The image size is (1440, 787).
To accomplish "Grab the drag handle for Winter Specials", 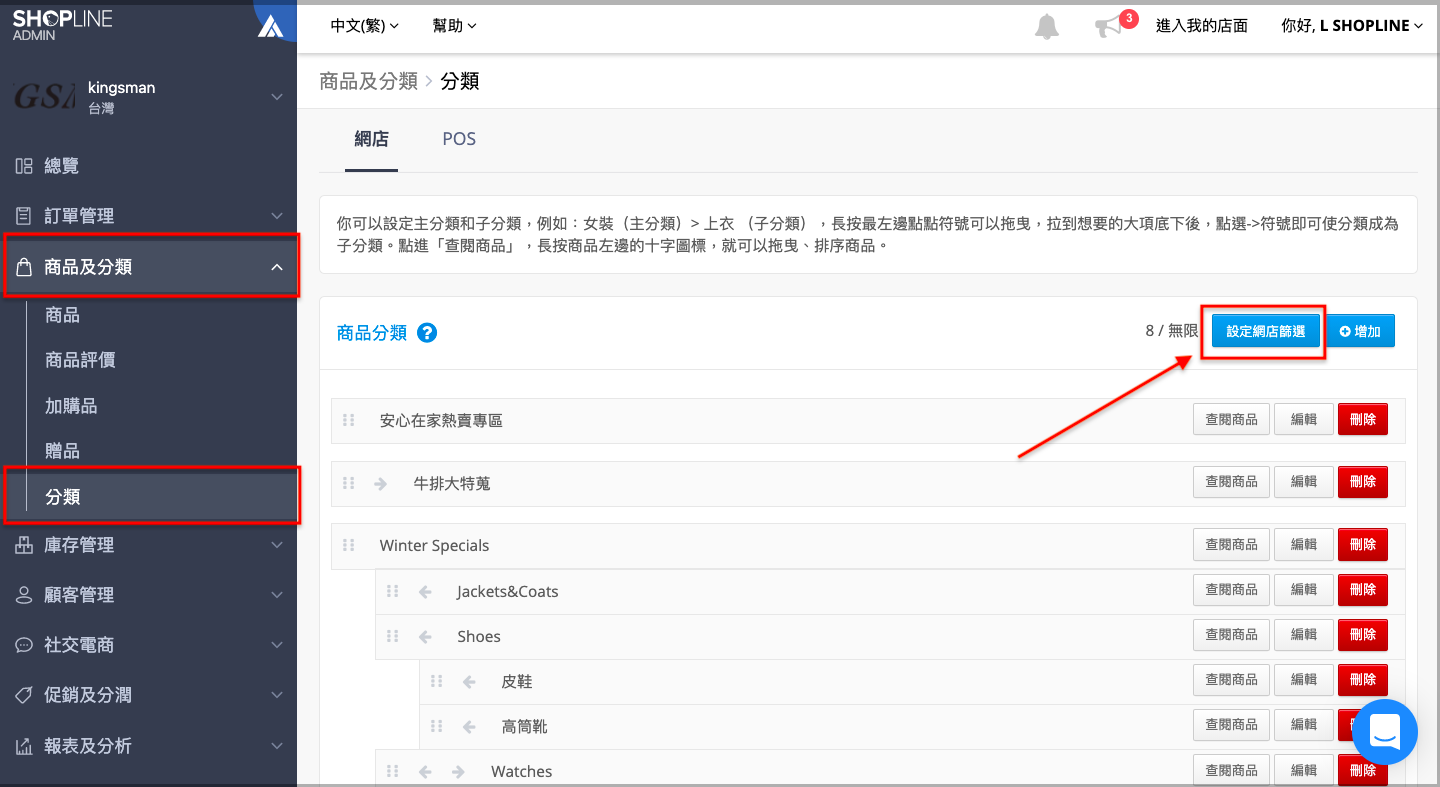I will point(349,545).
